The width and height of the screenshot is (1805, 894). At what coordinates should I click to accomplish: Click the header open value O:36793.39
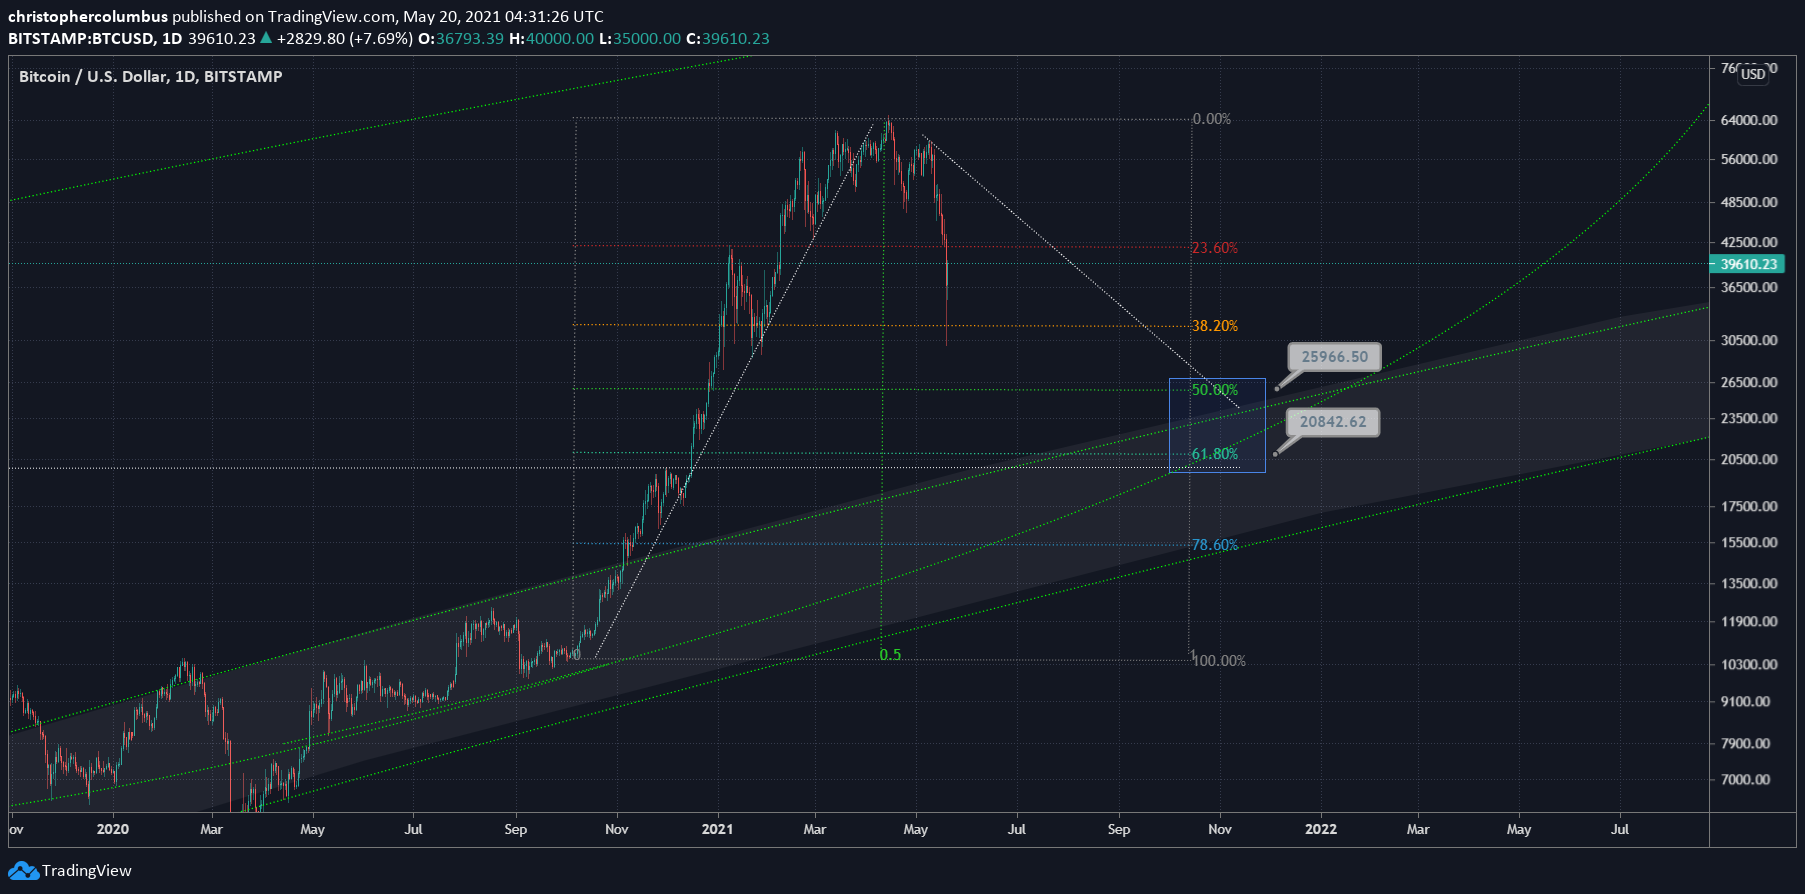pos(460,39)
